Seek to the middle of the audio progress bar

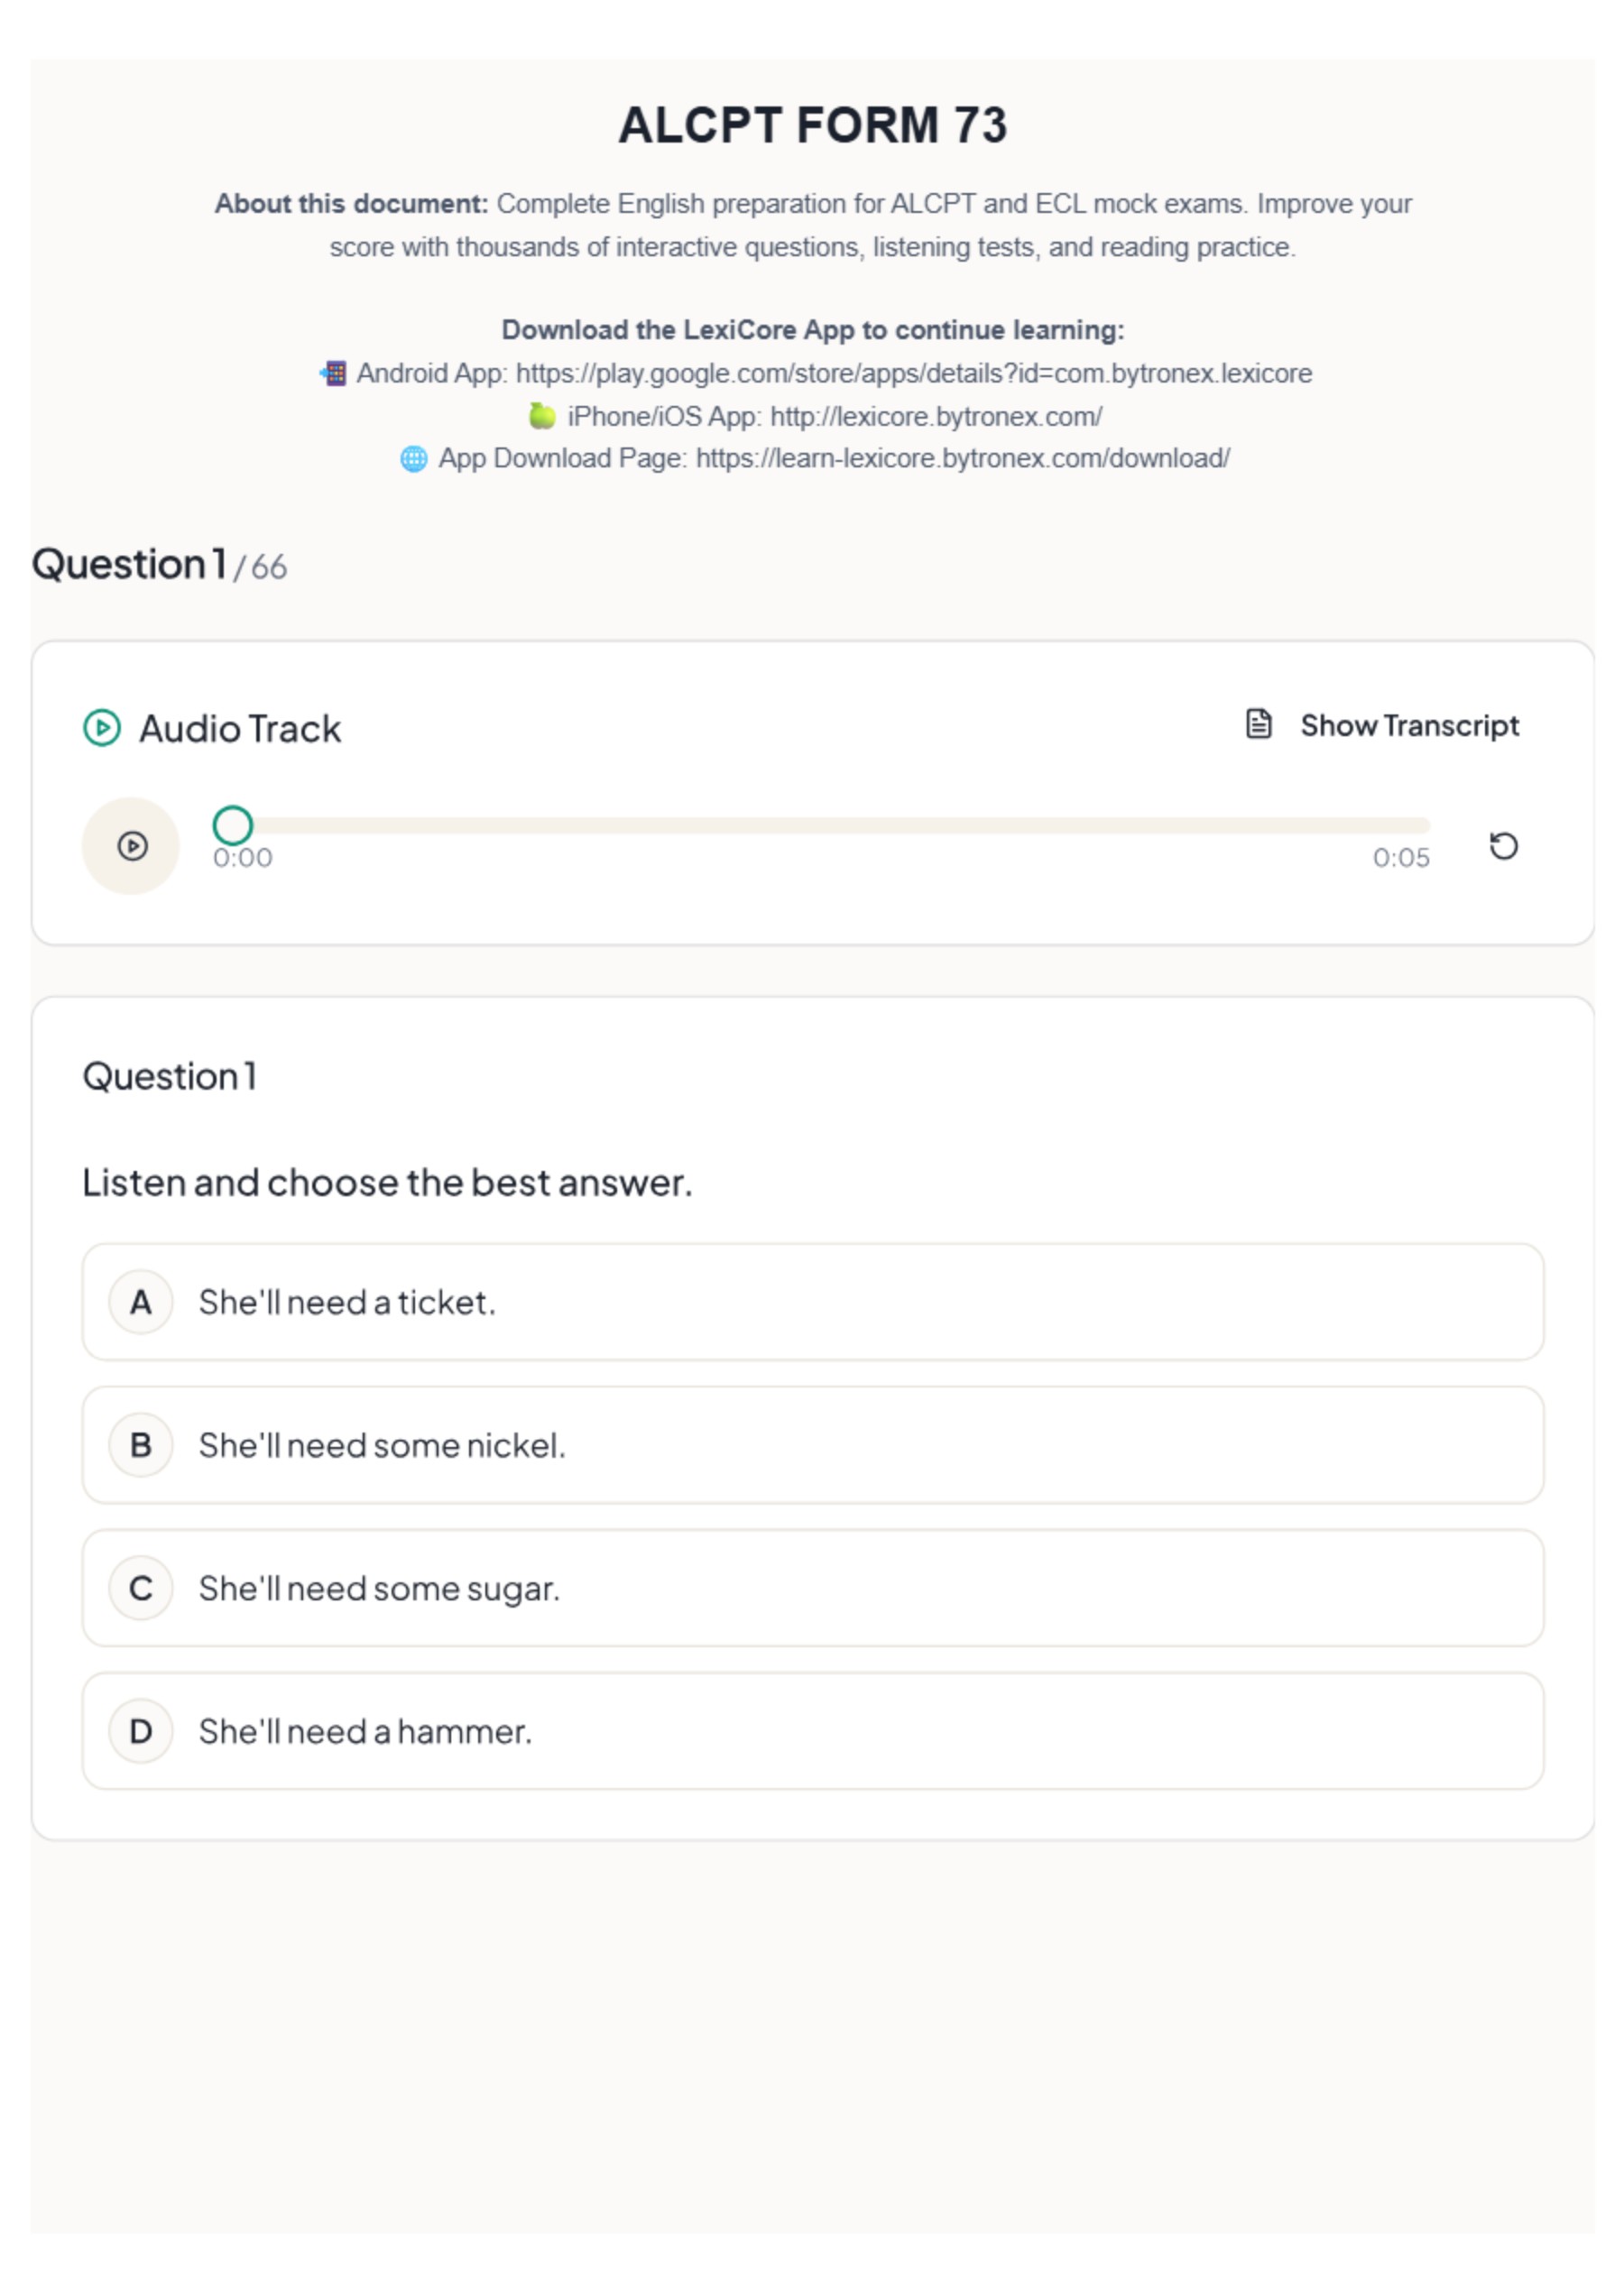click(x=821, y=825)
